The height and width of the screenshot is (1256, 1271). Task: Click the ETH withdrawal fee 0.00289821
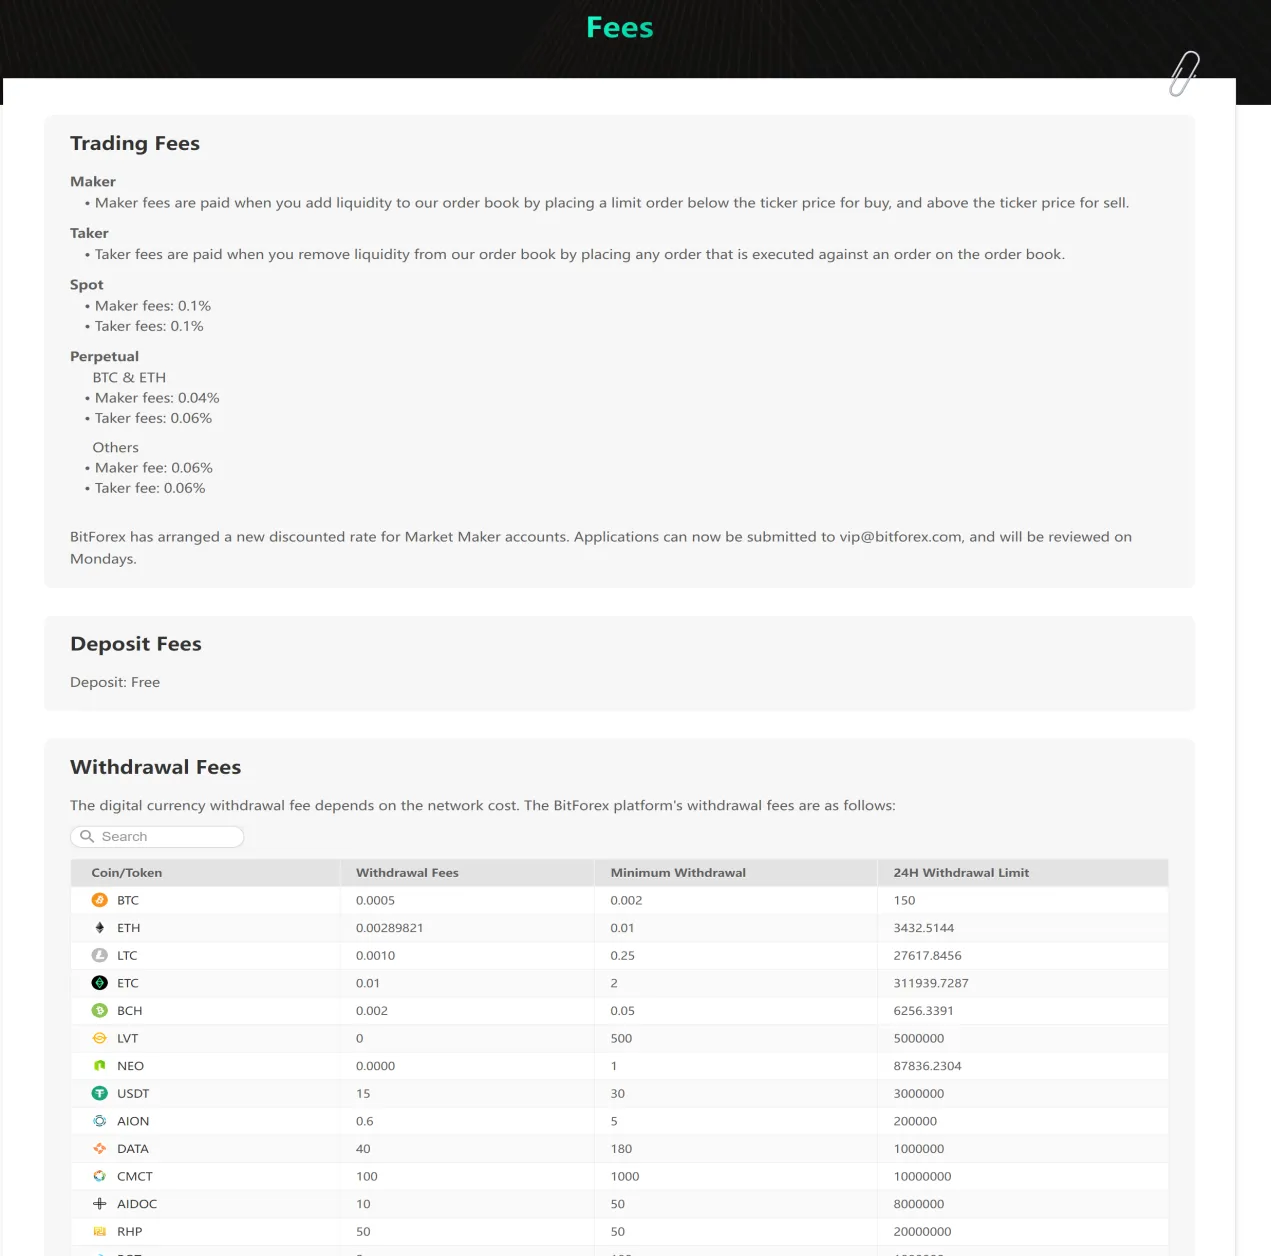tap(390, 928)
